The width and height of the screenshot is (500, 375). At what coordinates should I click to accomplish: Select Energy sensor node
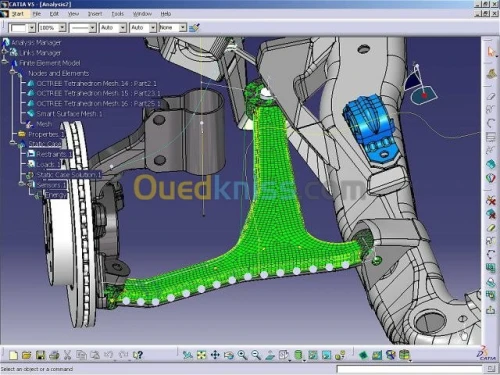[x=56, y=195]
